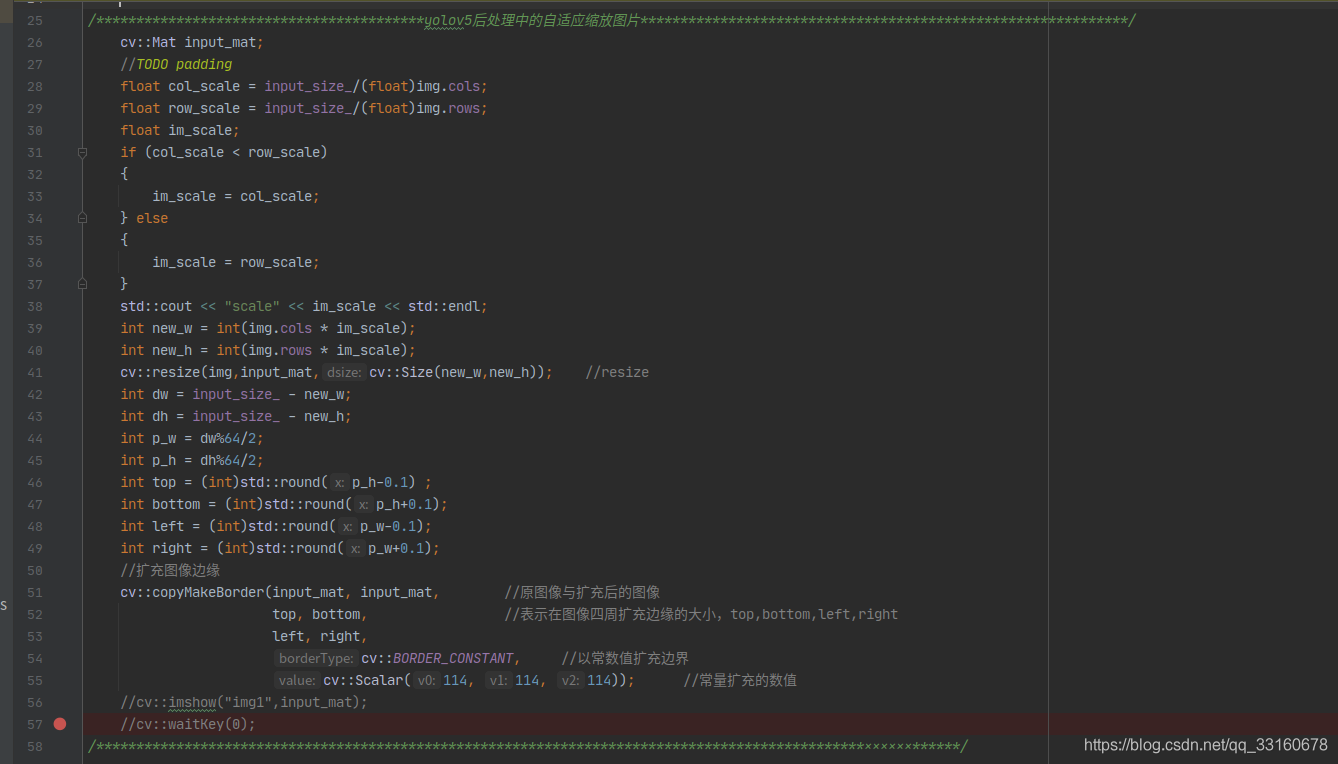Image resolution: width=1338 pixels, height=764 pixels.
Task: Set a breakpoint on line 41
Action: (59, 372)
